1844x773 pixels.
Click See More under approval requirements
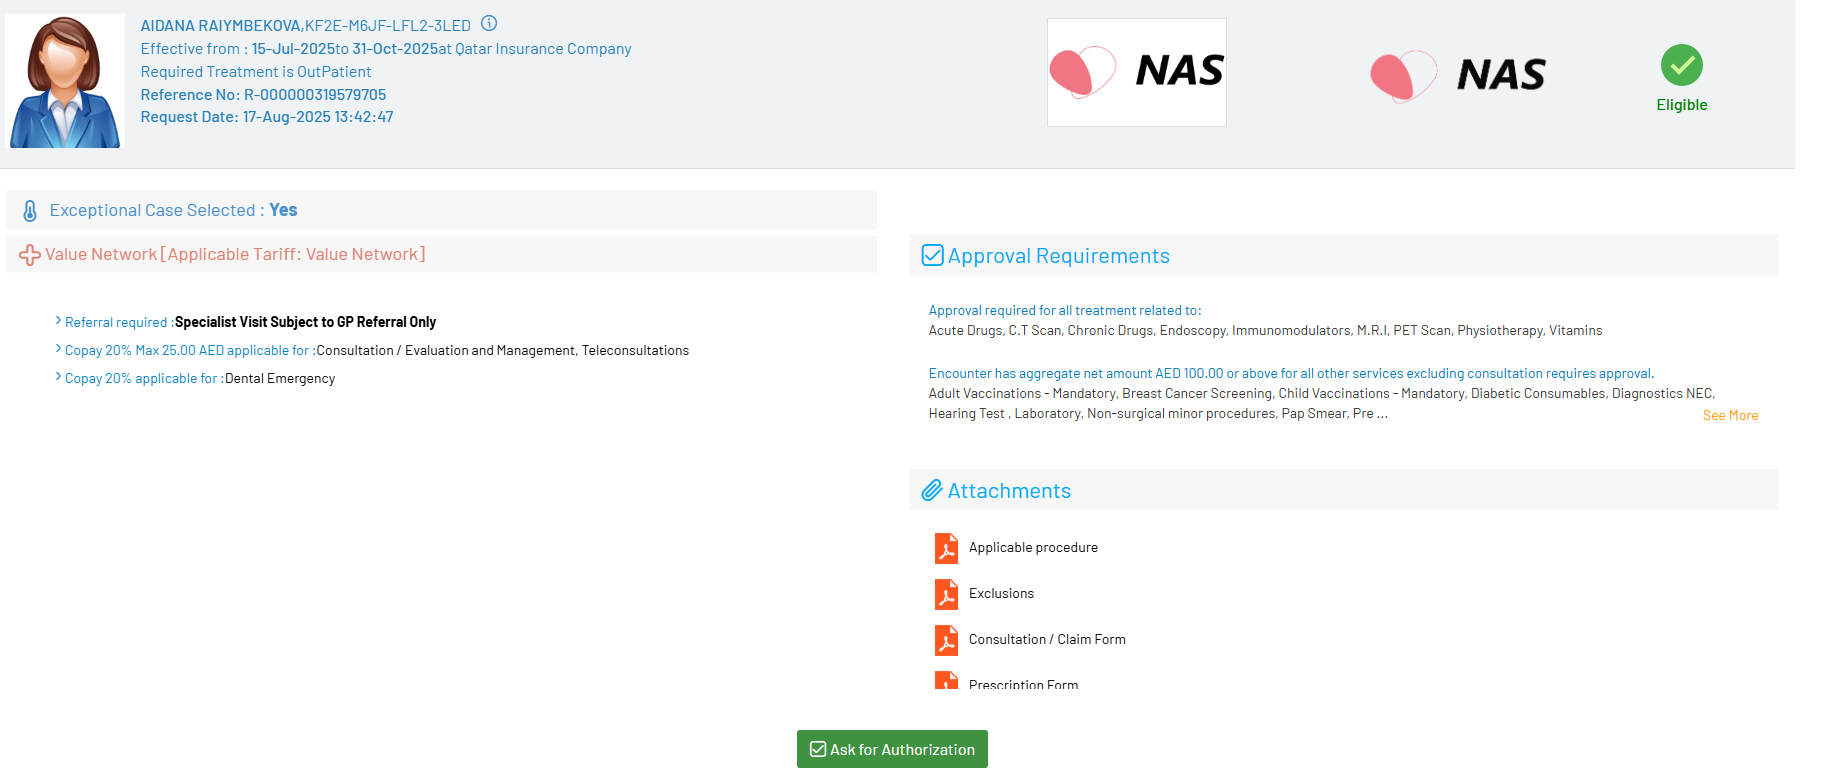pyautogui.click(x=1730, y=415)
